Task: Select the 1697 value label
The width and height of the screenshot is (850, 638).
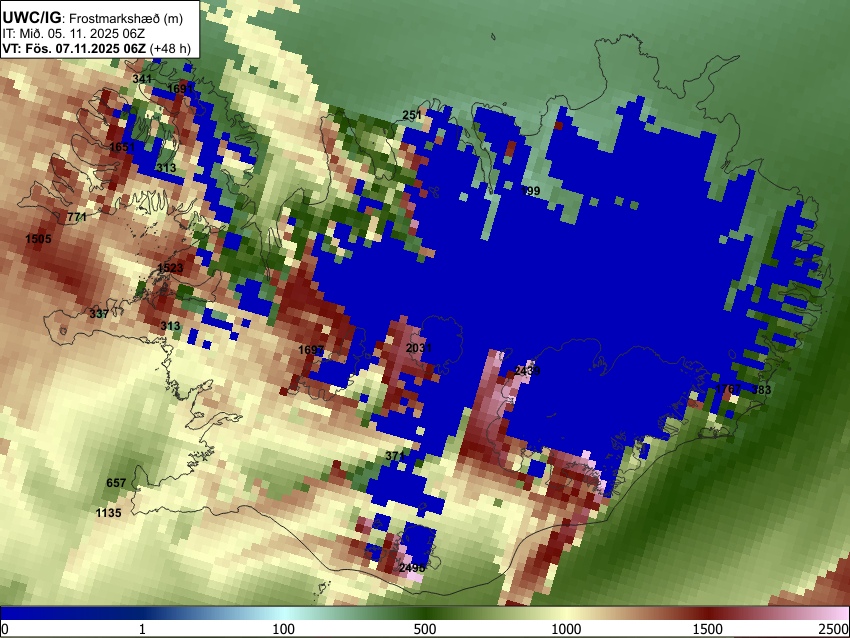Action: click(311, 350)
